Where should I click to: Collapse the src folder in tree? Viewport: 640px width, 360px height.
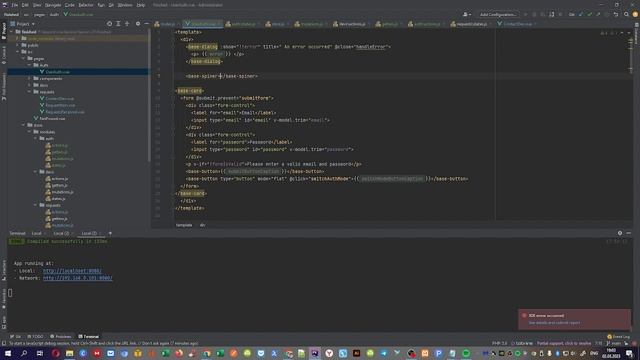coord(18,52)
